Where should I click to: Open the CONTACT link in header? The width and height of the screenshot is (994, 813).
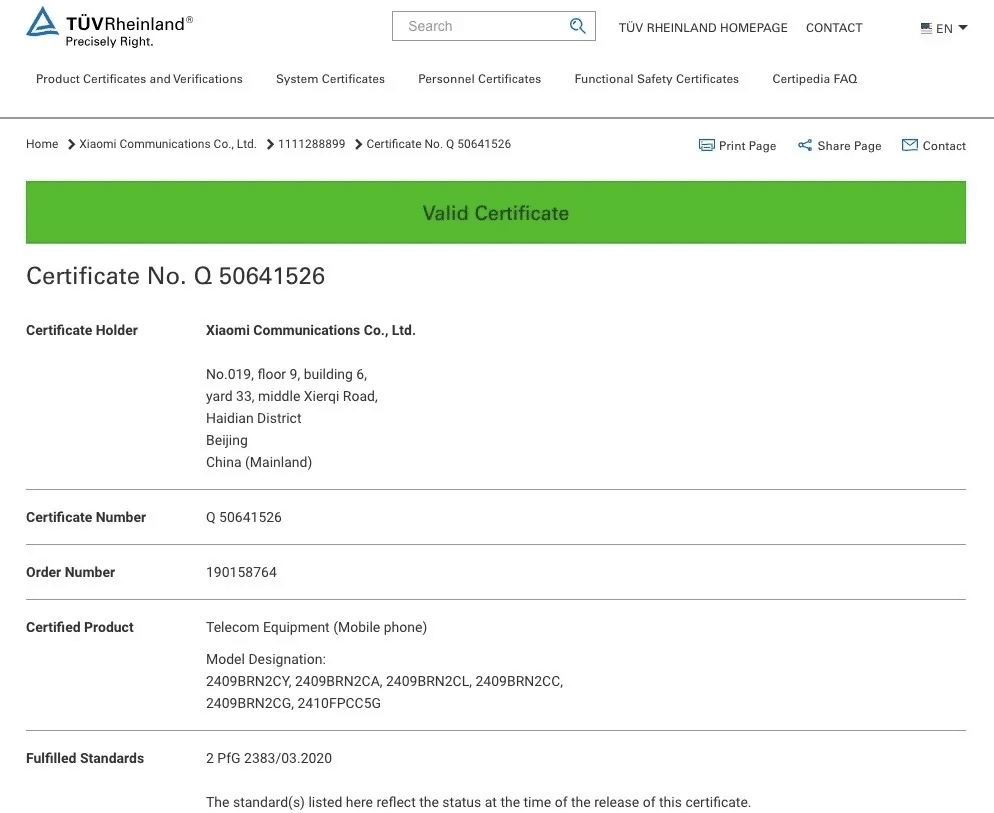click(834, 28)
